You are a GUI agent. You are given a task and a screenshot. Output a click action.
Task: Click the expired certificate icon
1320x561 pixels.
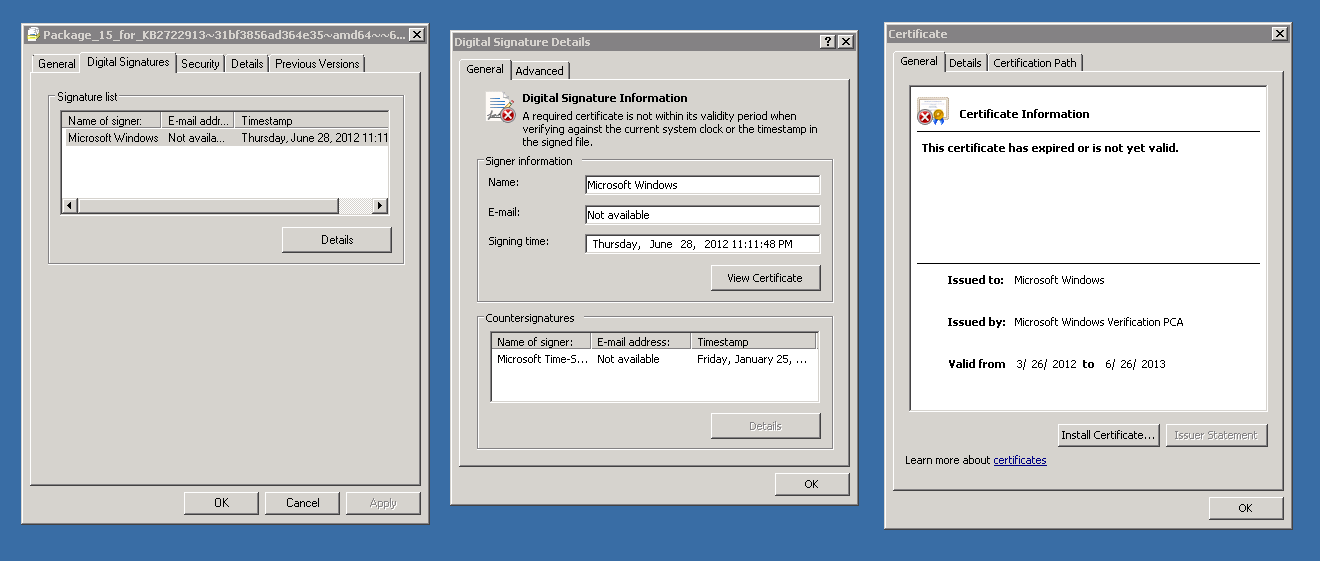[932, 113]
